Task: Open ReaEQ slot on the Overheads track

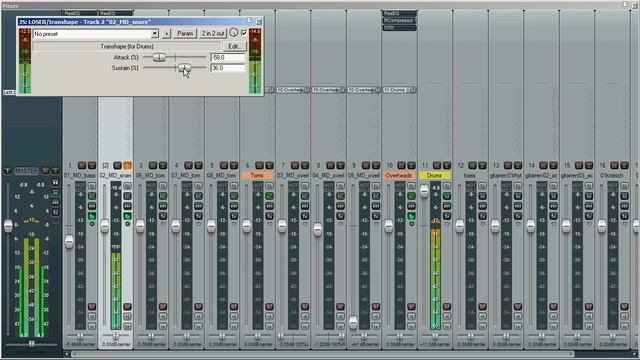Action: (x=400, y=13)
